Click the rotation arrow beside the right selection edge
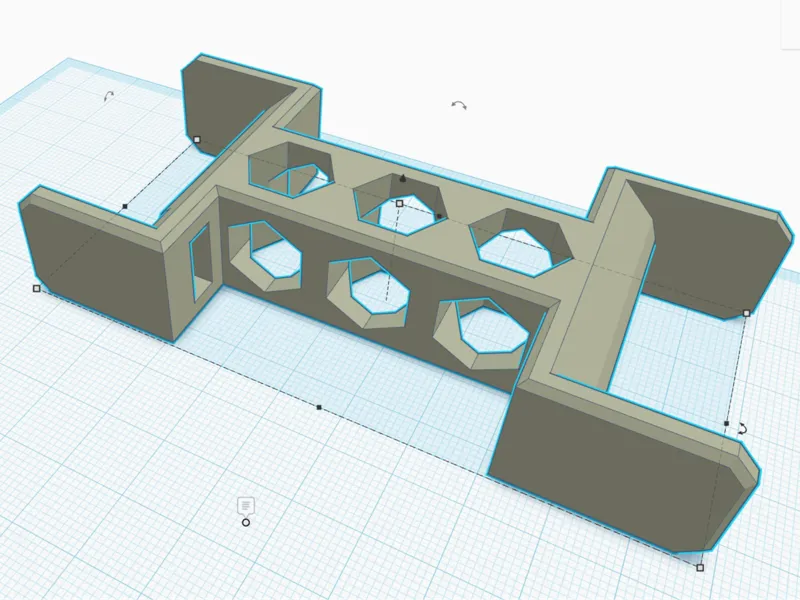This screenshot has width=800, height=600. (x=742, y=429)
